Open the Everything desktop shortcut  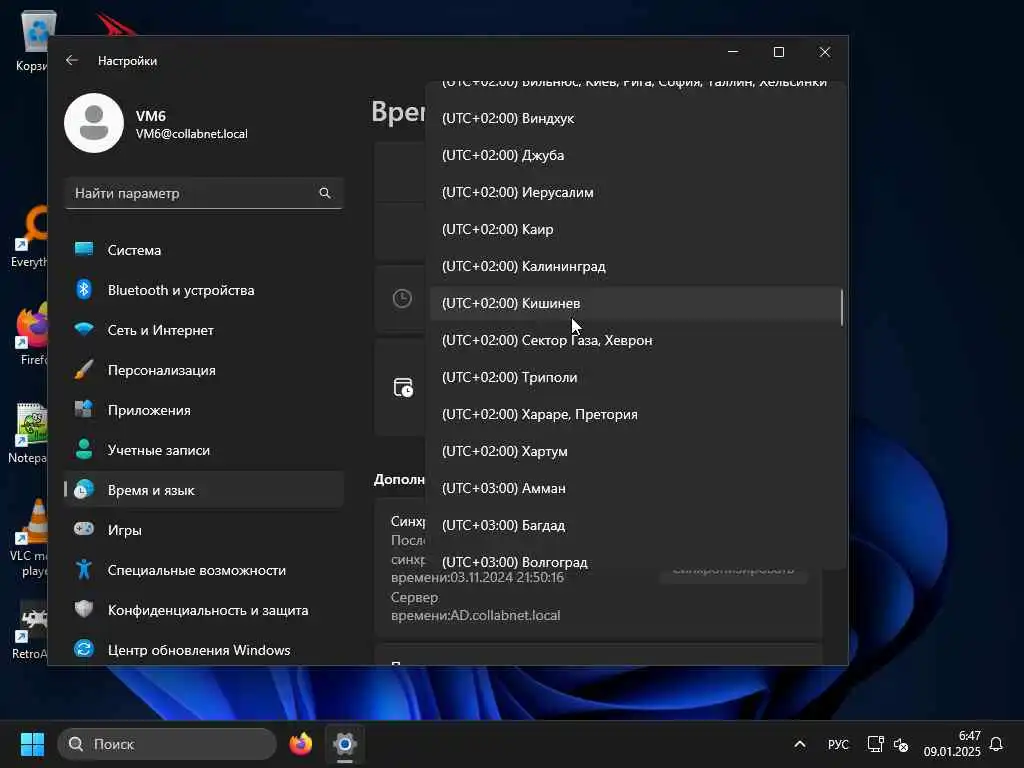[x=29, y=236]
